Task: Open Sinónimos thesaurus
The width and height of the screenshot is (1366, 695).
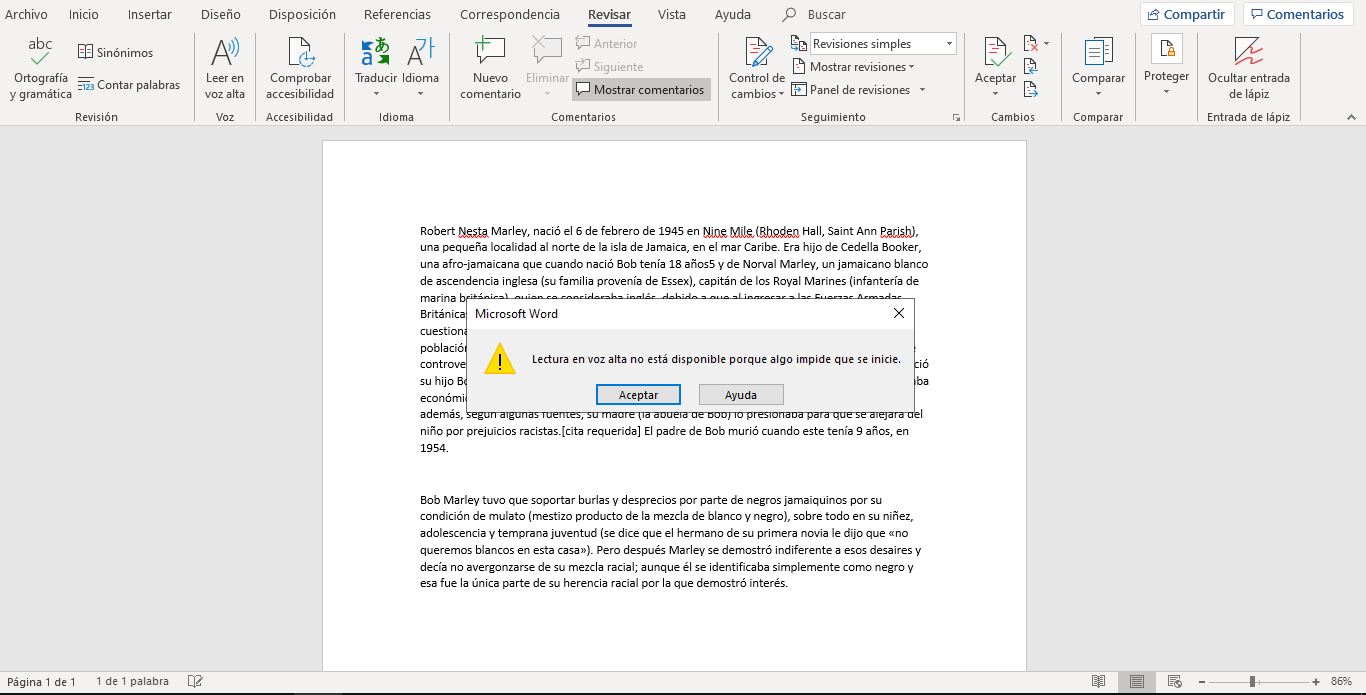Action: pyautogui.click(x=115, y=52)
